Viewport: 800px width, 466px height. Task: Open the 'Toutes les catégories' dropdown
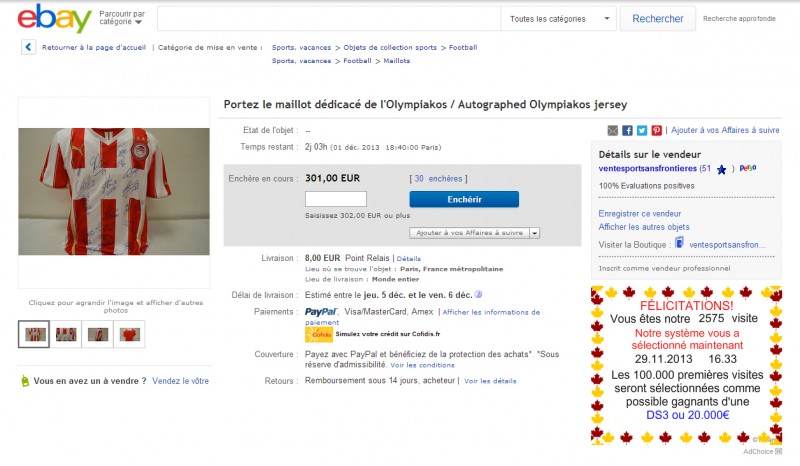(559, 19)
